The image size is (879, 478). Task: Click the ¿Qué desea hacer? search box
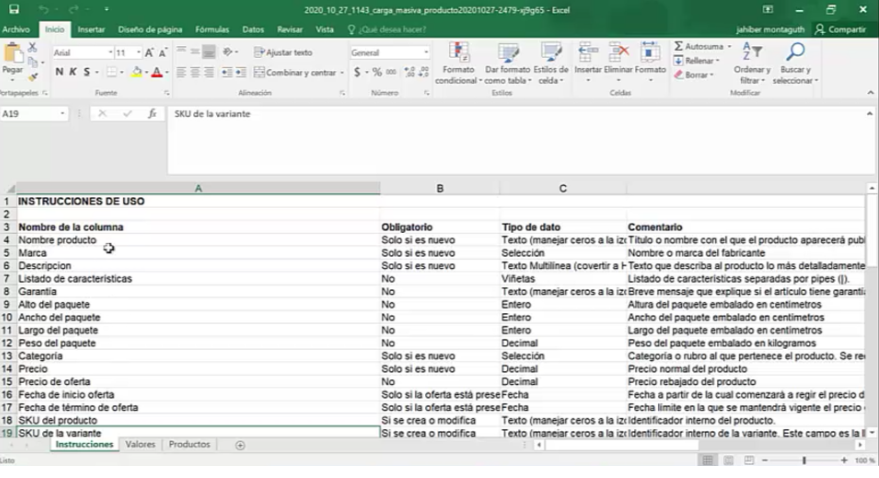tap(387, 29)
